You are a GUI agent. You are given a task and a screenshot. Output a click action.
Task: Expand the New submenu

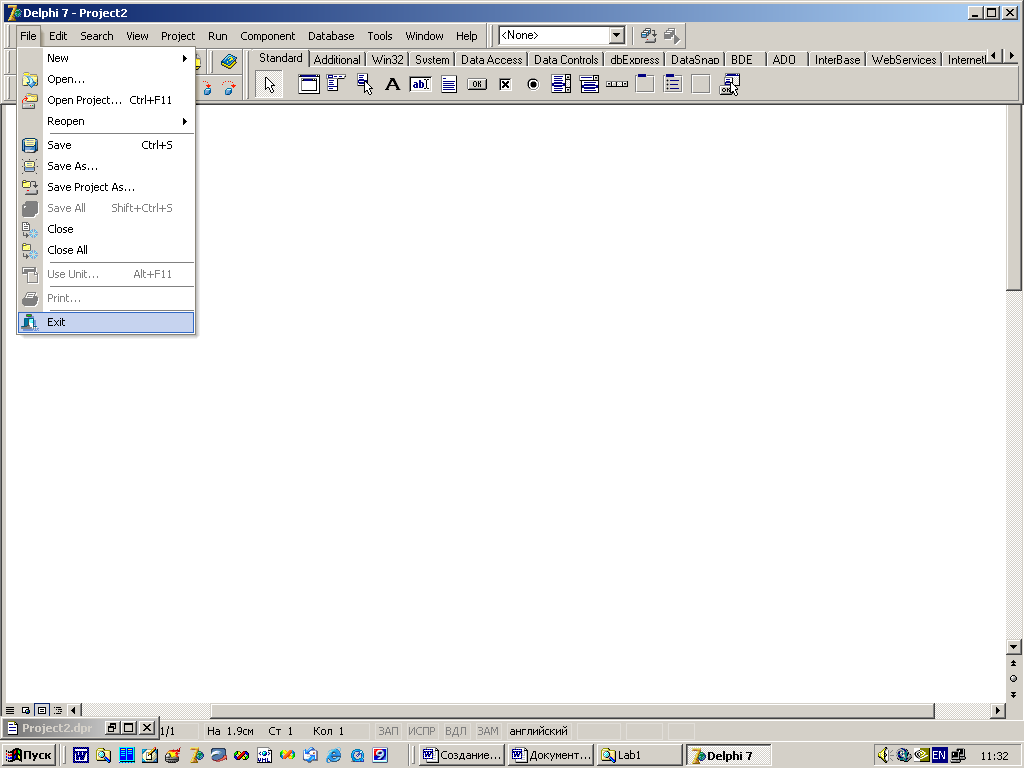106,58
